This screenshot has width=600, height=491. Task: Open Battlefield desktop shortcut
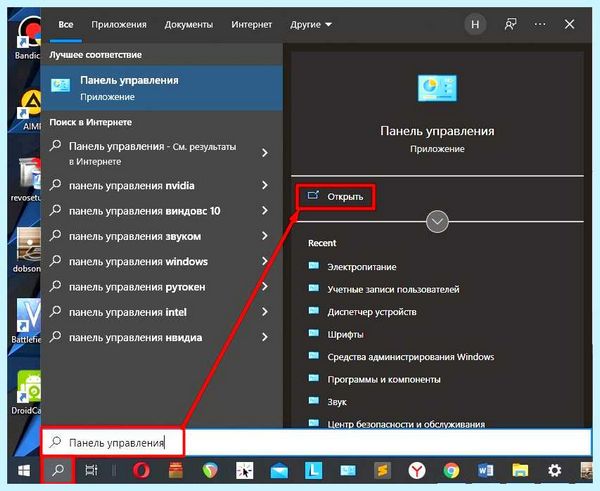click(x=27, y=321)
